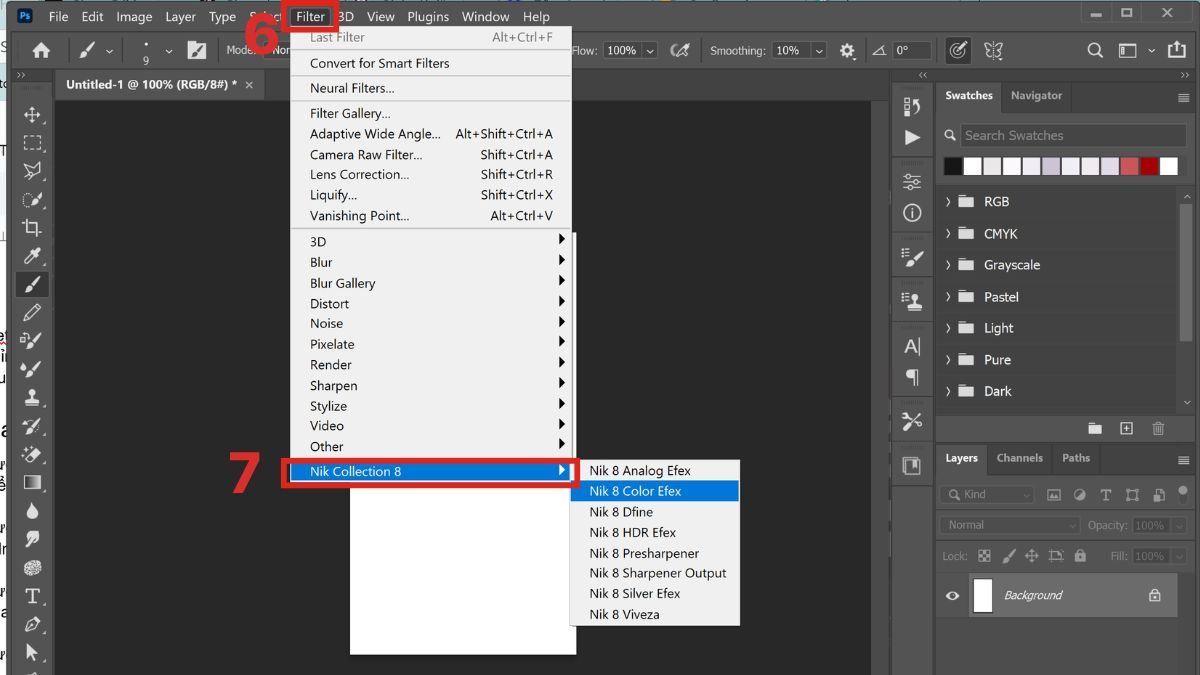This screenshot has height=675, width=1200.
Task: Select the Quick Selection tool
Action: pyautogui.click(x=32, y=200)
